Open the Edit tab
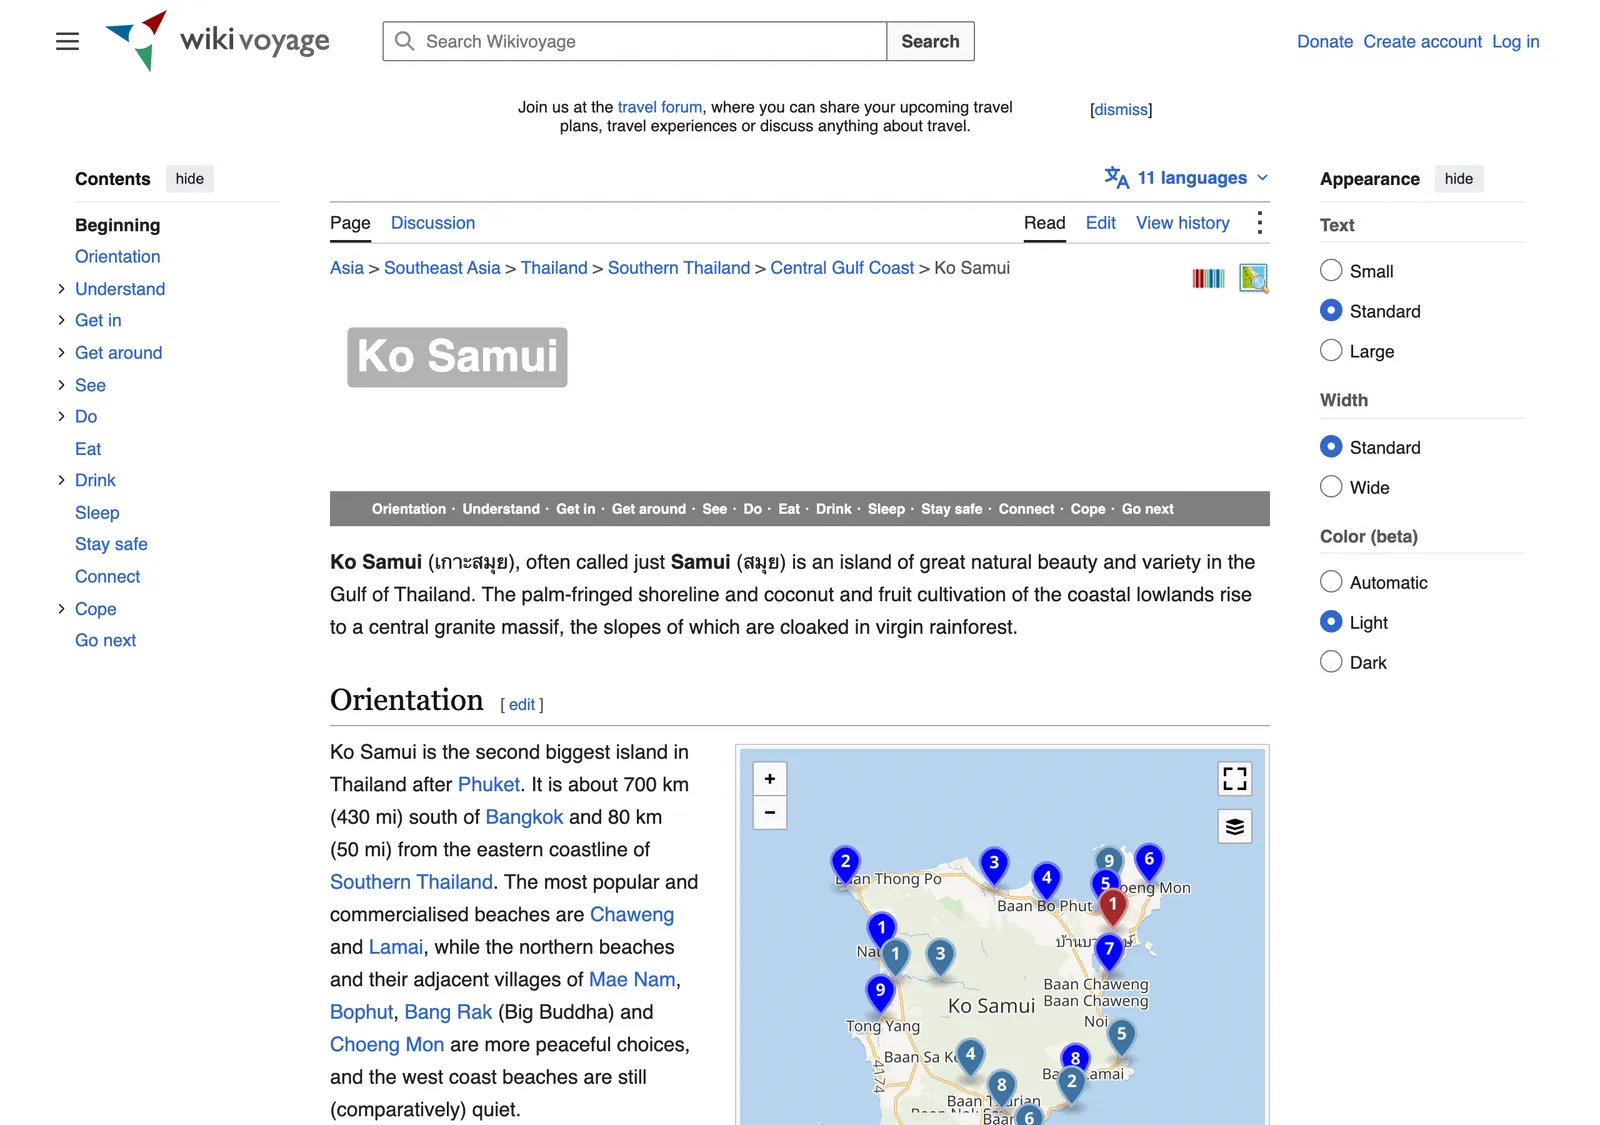1600x1125 pixels. tap(1100, 223)
